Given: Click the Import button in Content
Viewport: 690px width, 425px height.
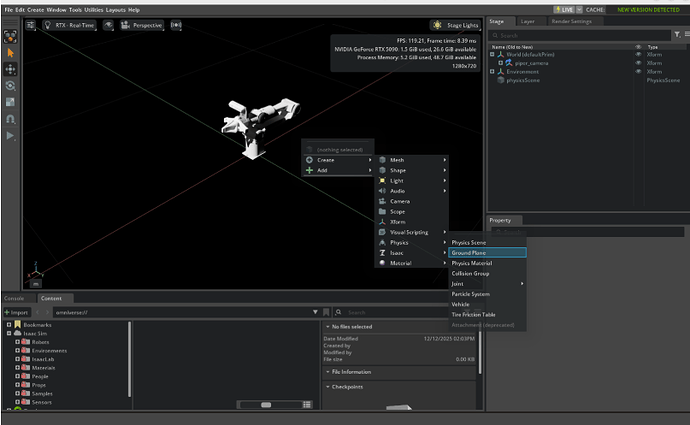Looking at the screenshot, I should 19,312.
